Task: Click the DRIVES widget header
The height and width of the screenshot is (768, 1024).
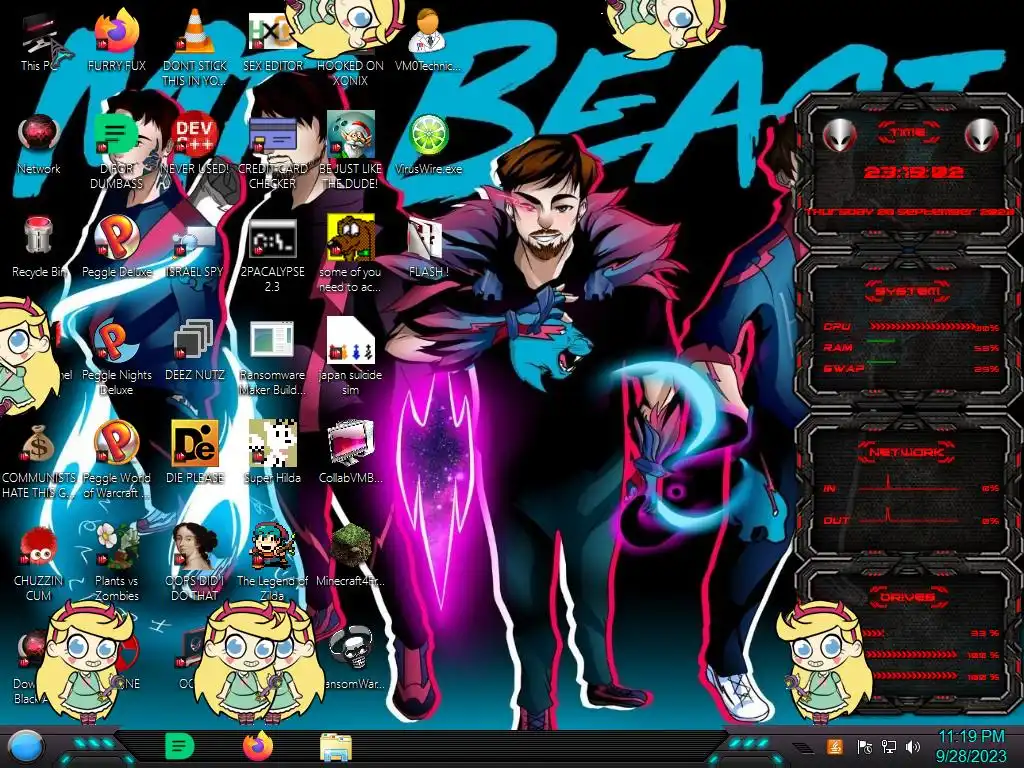Action: pos(908,597)
